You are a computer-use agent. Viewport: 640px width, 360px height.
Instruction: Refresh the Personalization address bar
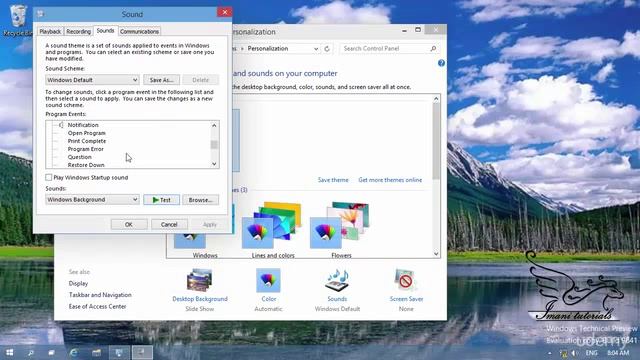pyautogui.click(x=327, y=49)
